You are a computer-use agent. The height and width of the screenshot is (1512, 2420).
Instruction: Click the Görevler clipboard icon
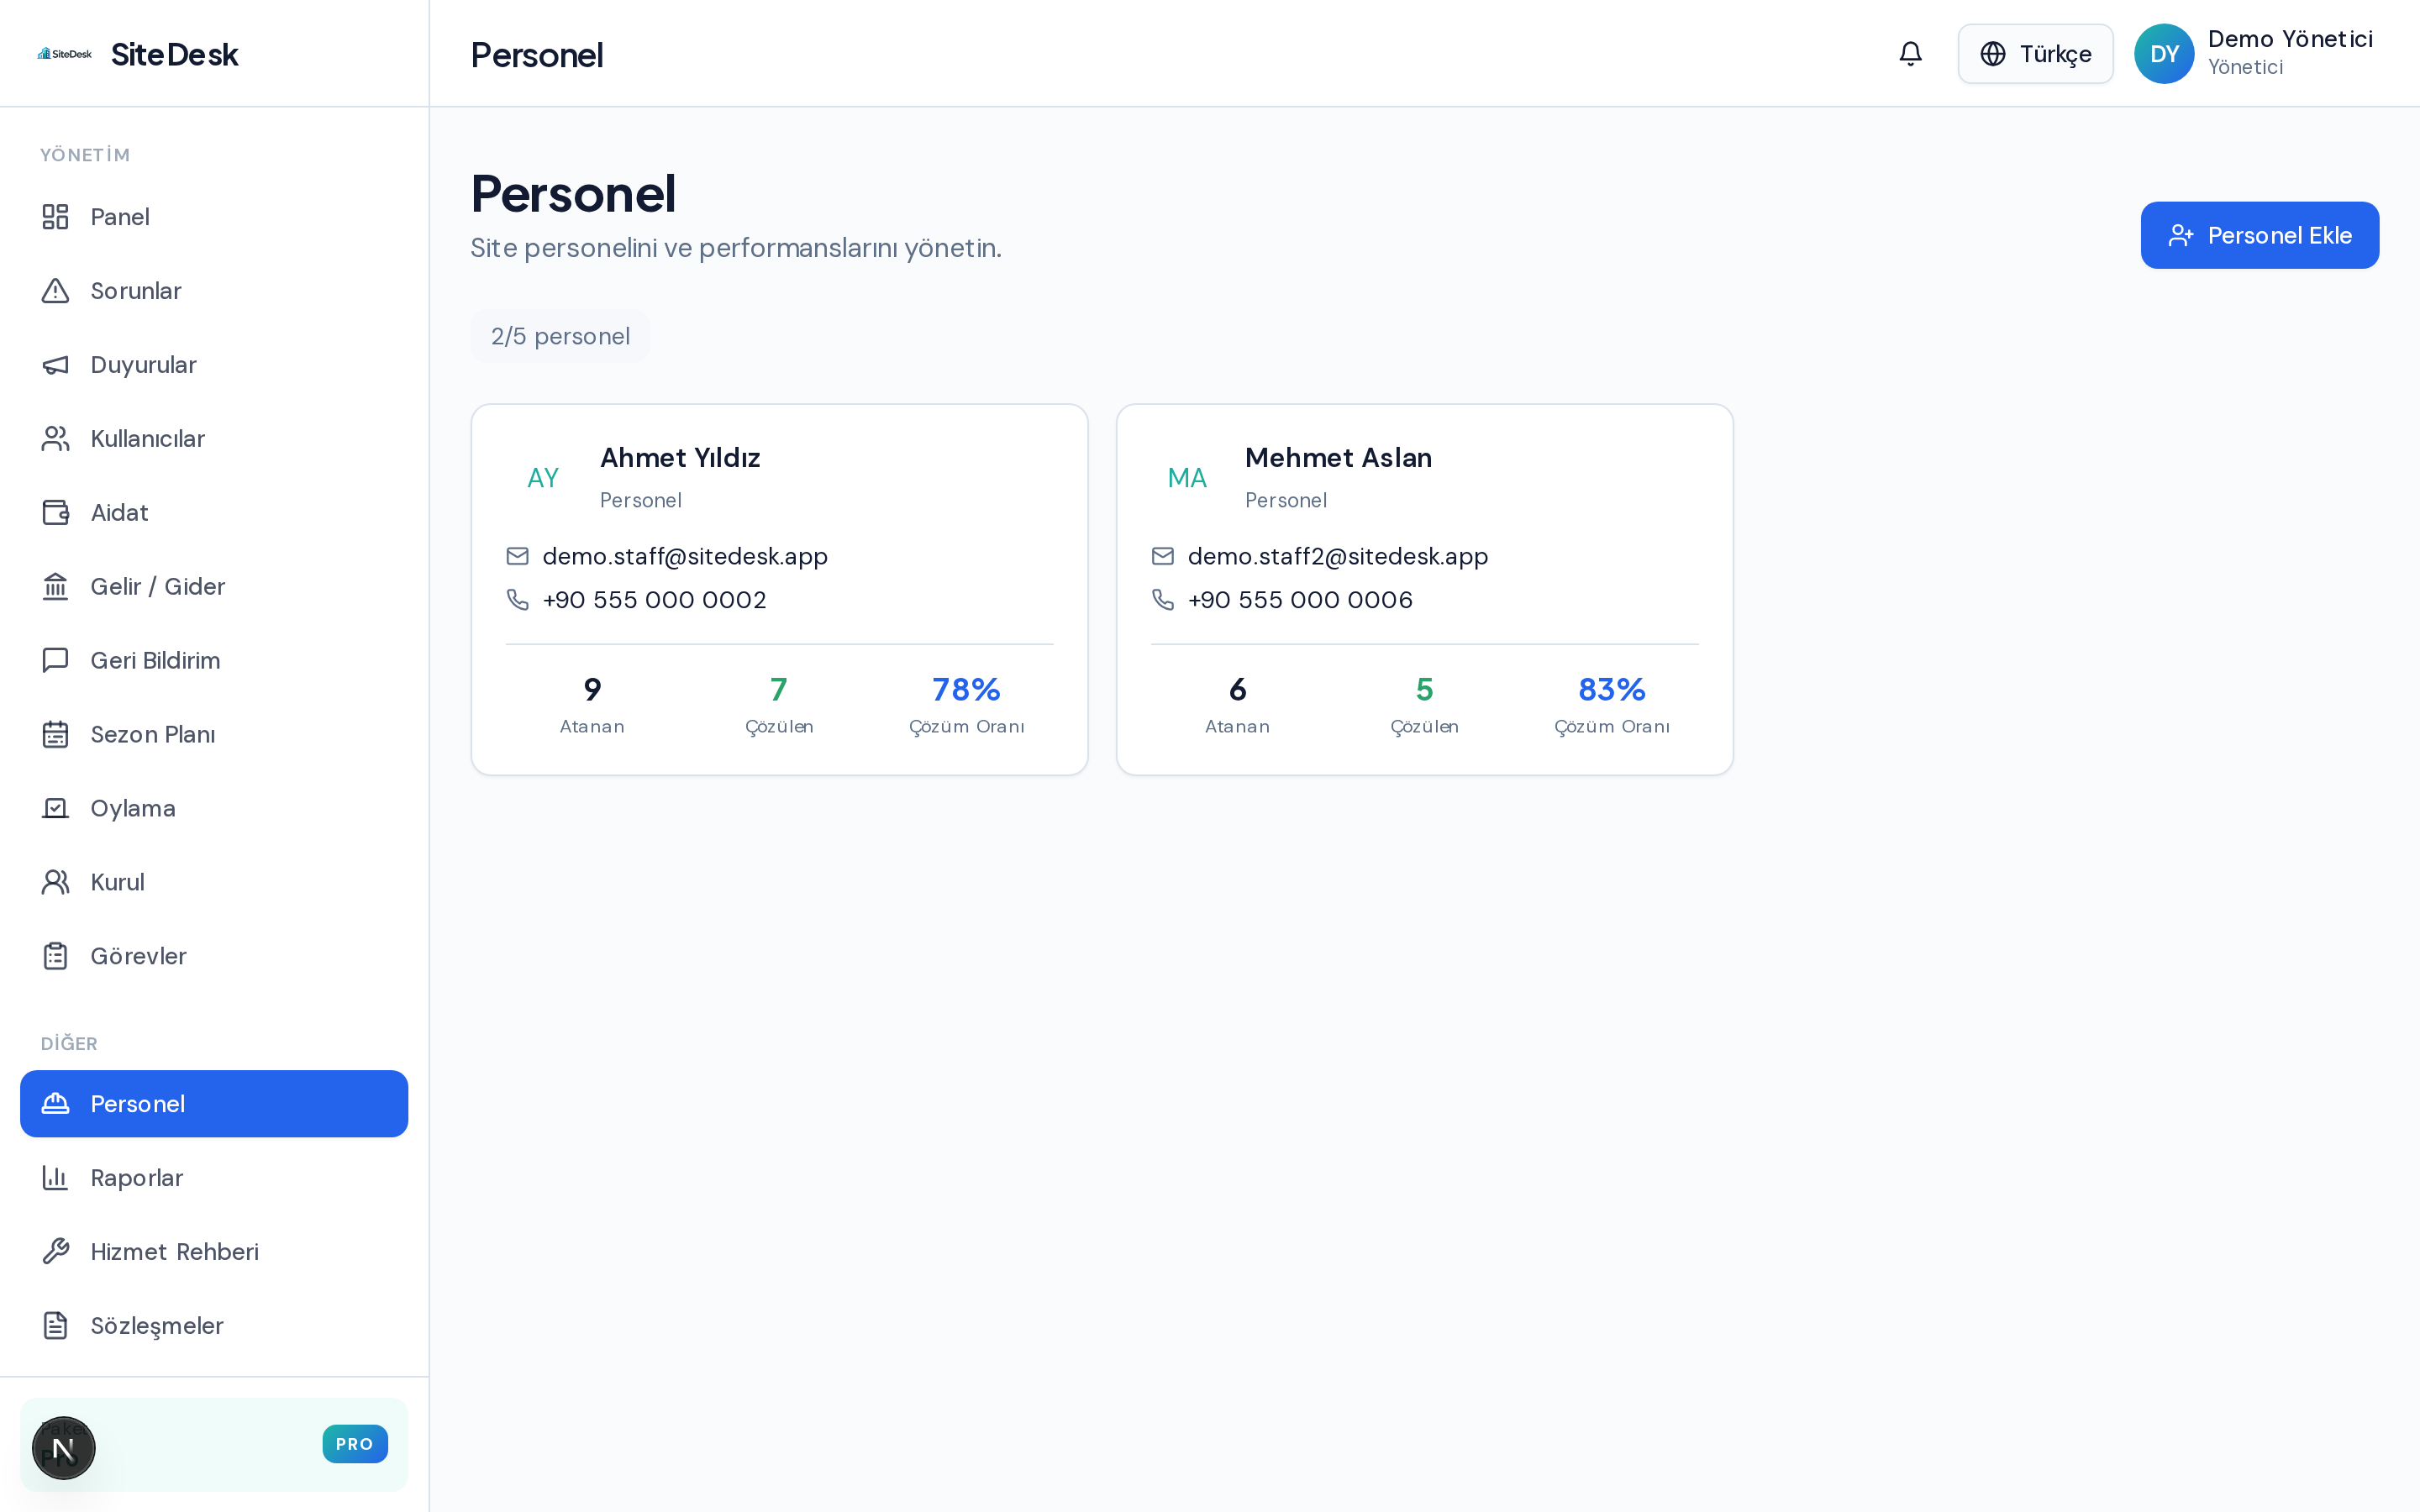pyautogui.click(x=55, y=956)
